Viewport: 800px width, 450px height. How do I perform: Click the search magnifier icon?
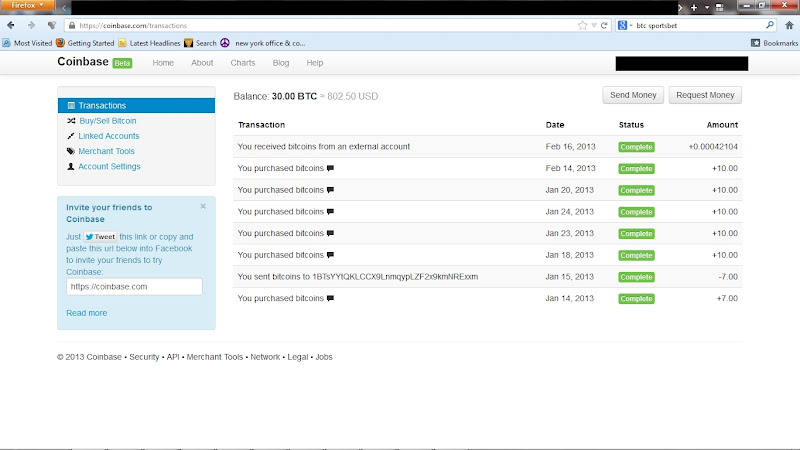click(x=770, y=25)
